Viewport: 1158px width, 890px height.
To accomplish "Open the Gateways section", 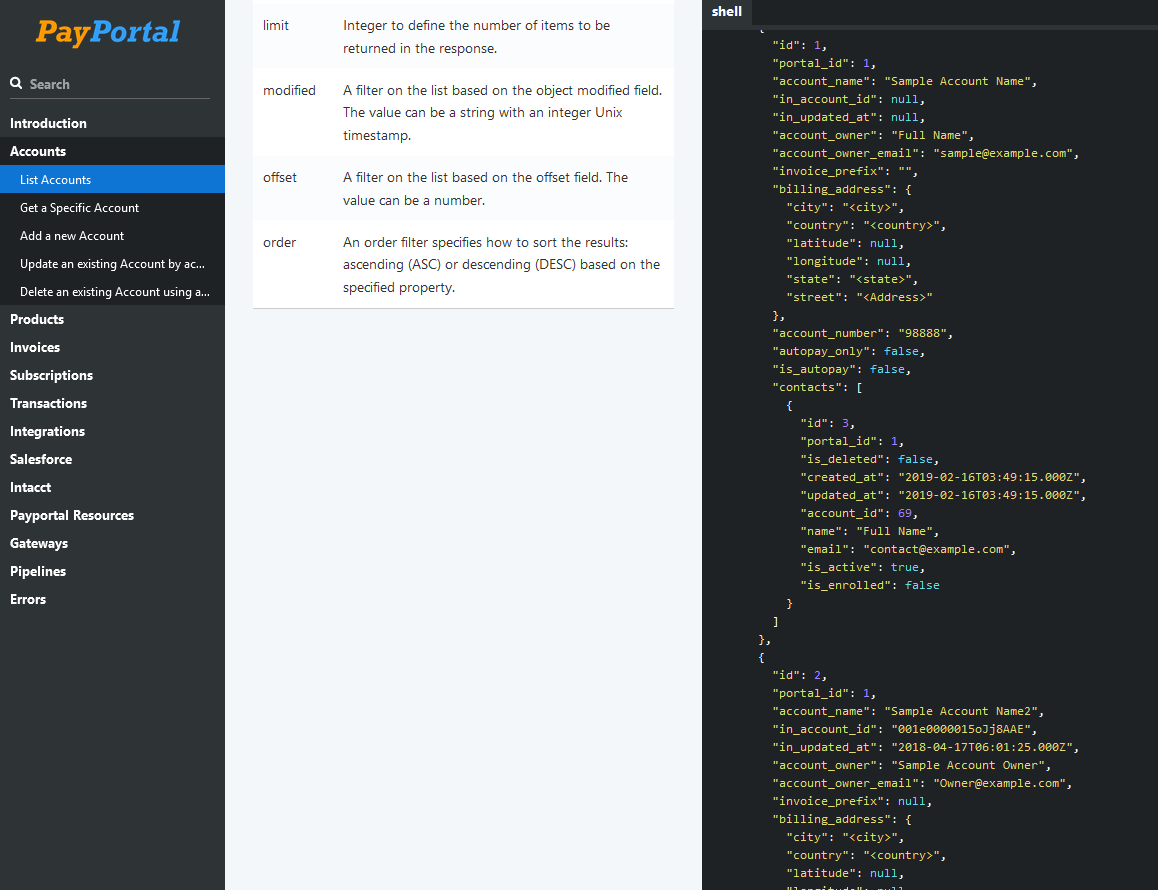I will point(39,543).
